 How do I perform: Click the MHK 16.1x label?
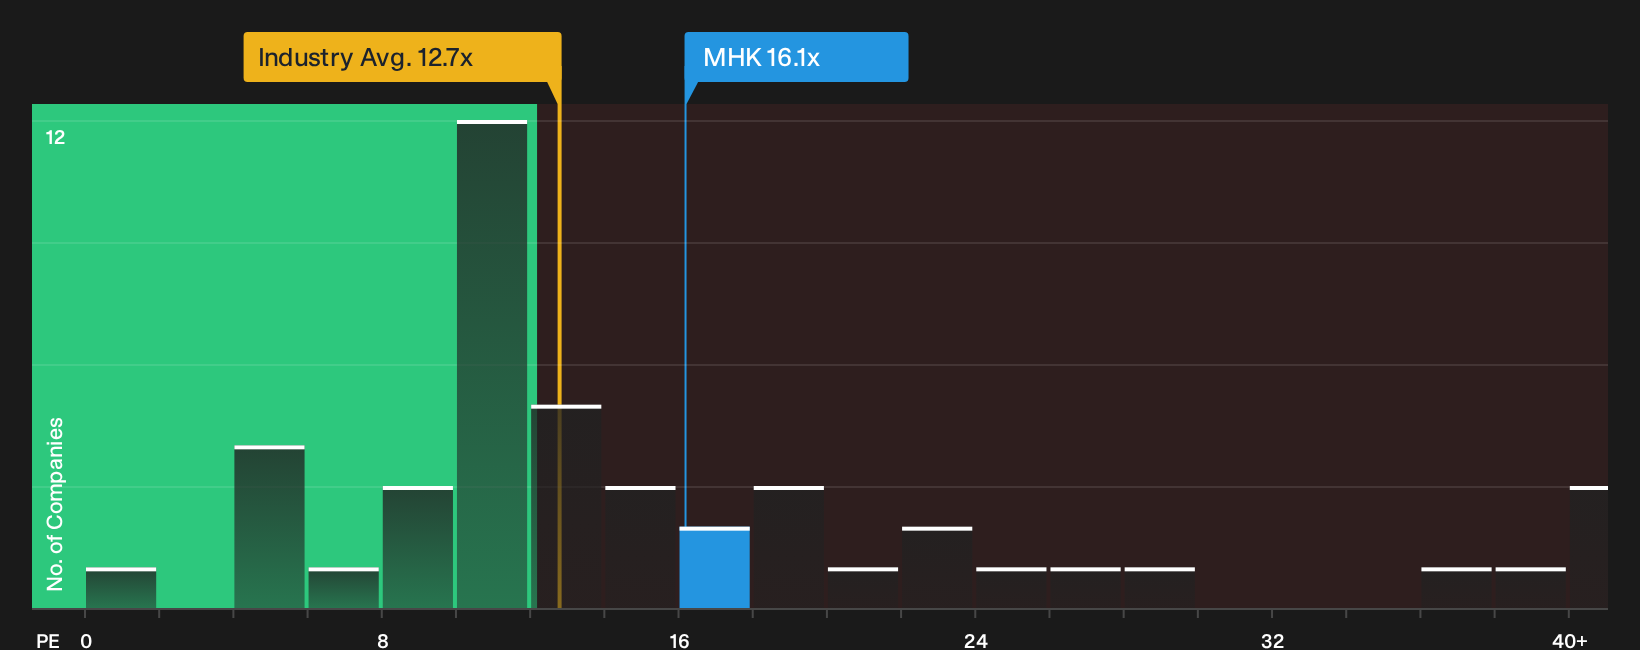(x=796, y=57)
